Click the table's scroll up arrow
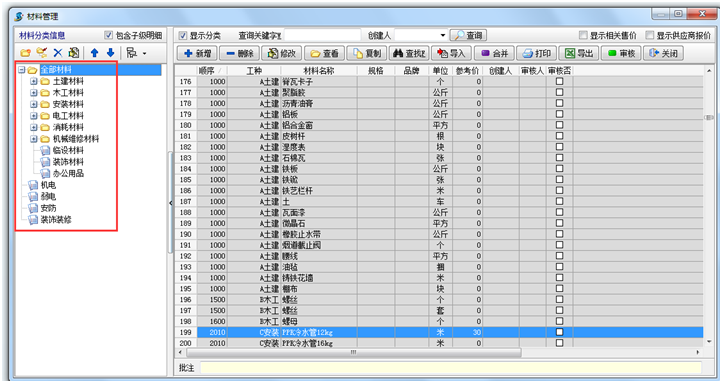This screenshot has width=722, height=383. coord(709,70)
